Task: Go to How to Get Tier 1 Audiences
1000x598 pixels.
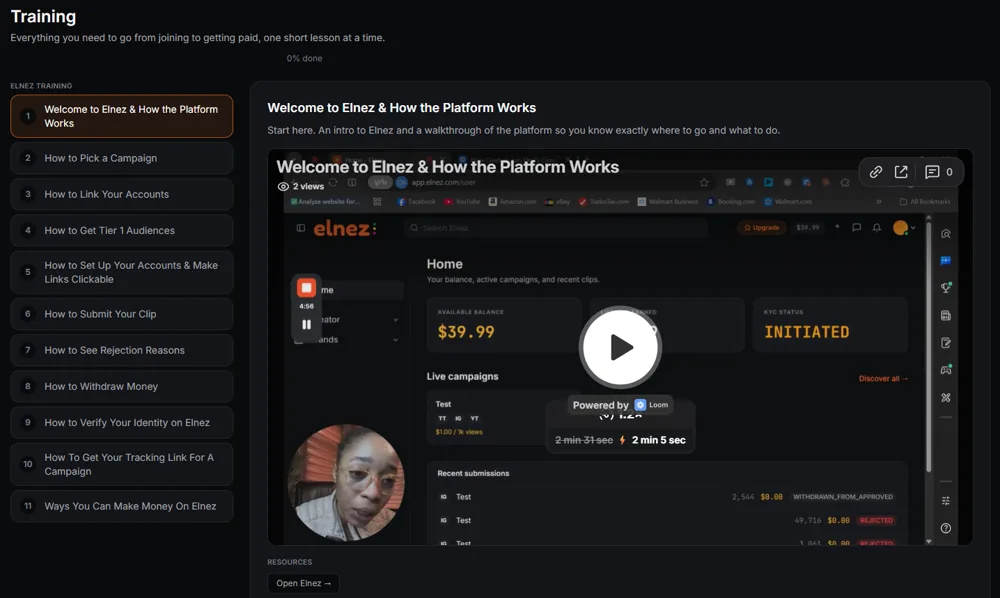Action: (x=122, y=231)
